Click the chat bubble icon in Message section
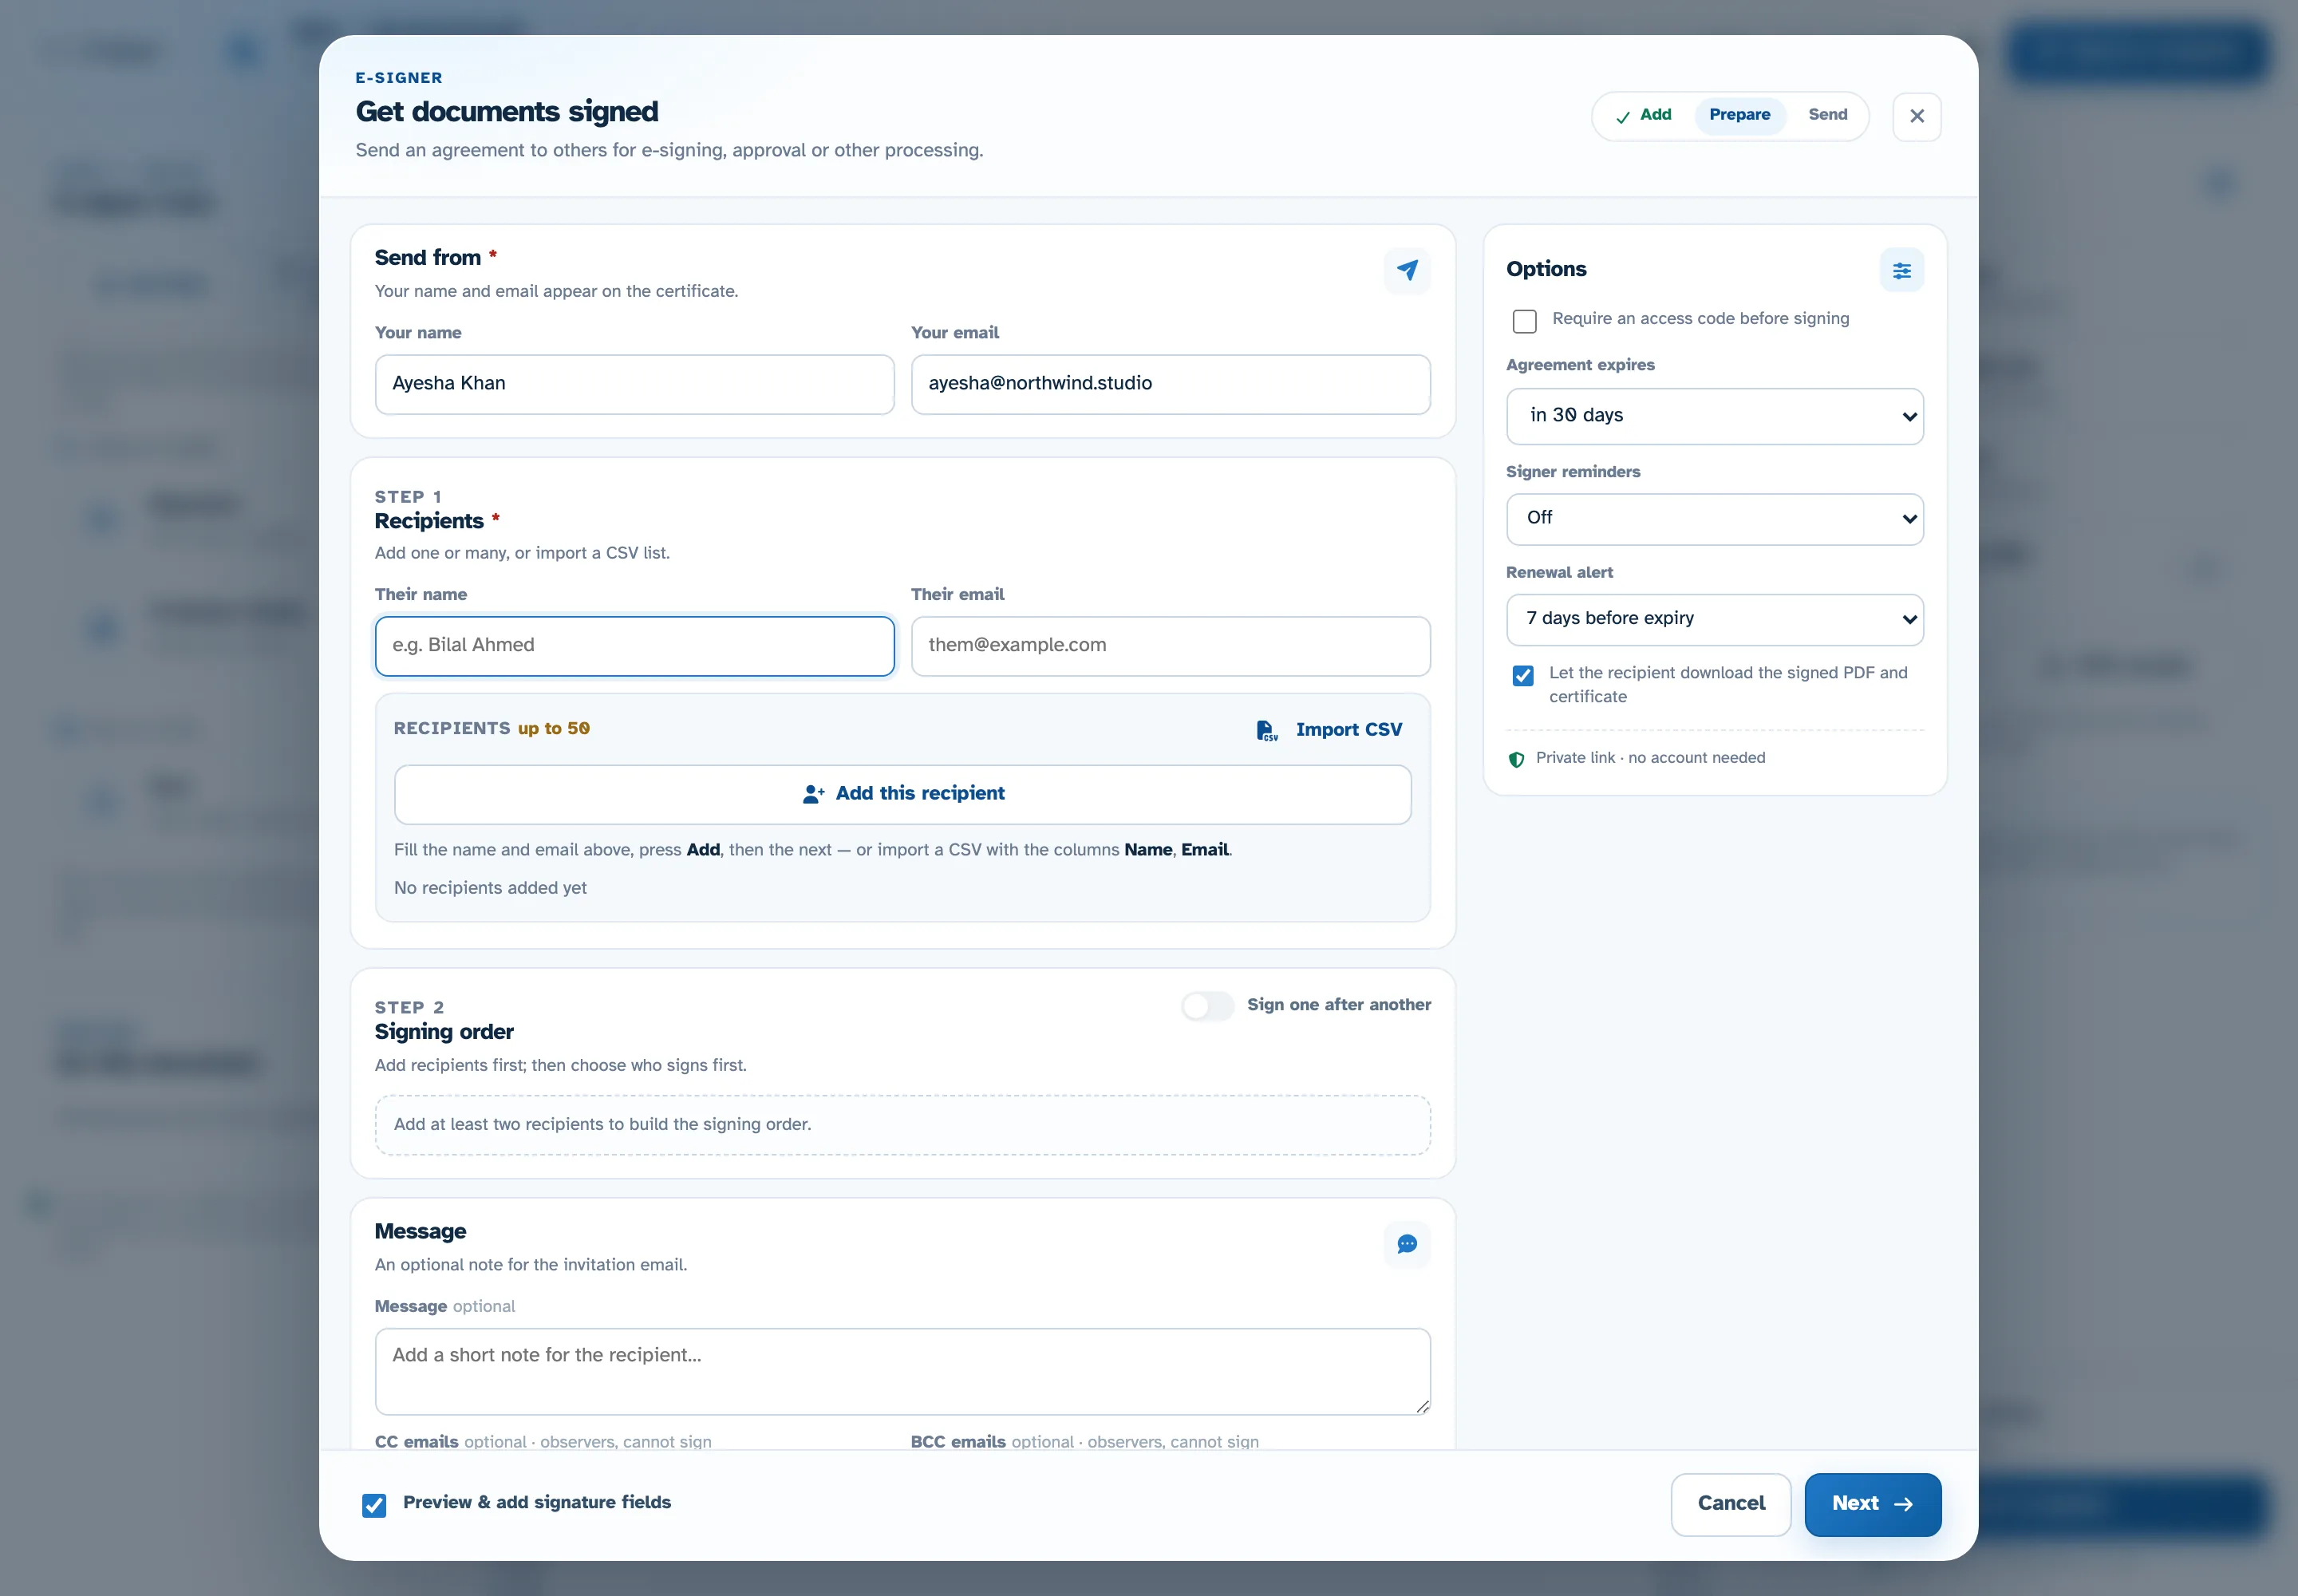Viewport: 2298px width, 1596px height. click(x=1406, y=1244)
